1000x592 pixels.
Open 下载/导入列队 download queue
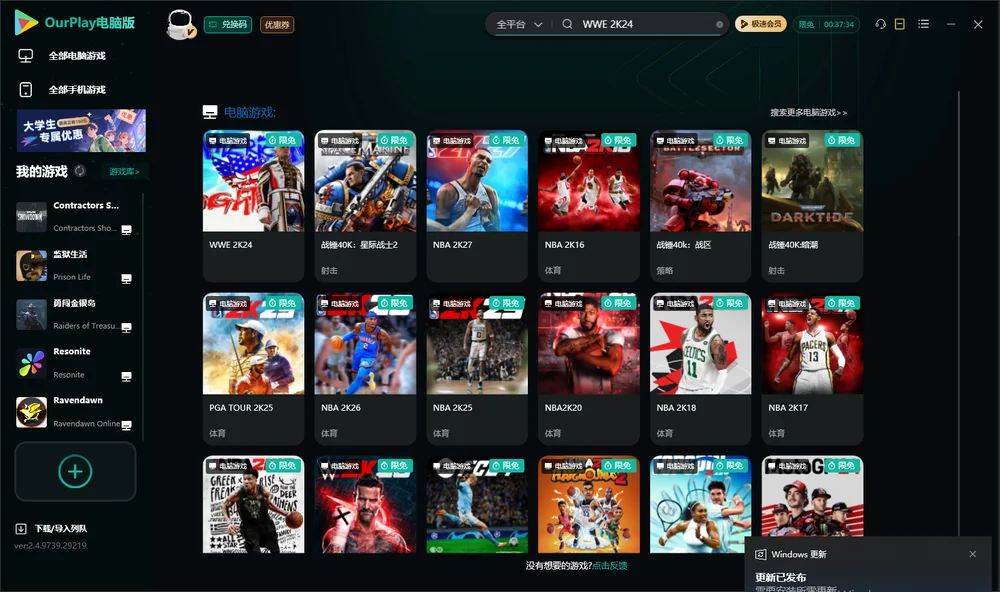[51, 529]
